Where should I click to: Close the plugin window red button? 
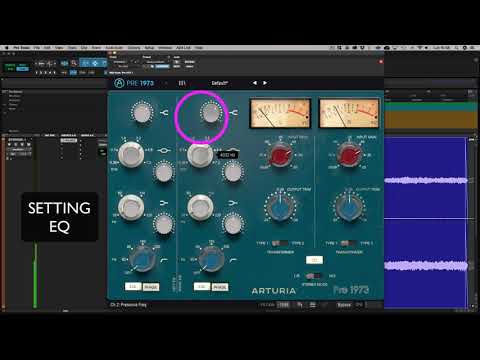click(381, 62)
